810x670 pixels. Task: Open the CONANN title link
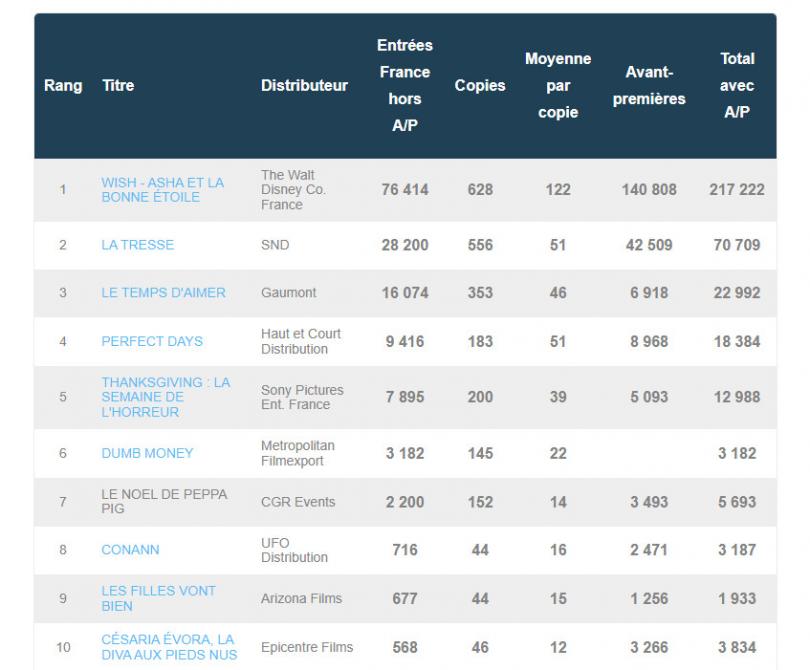(x=130, y=550)
